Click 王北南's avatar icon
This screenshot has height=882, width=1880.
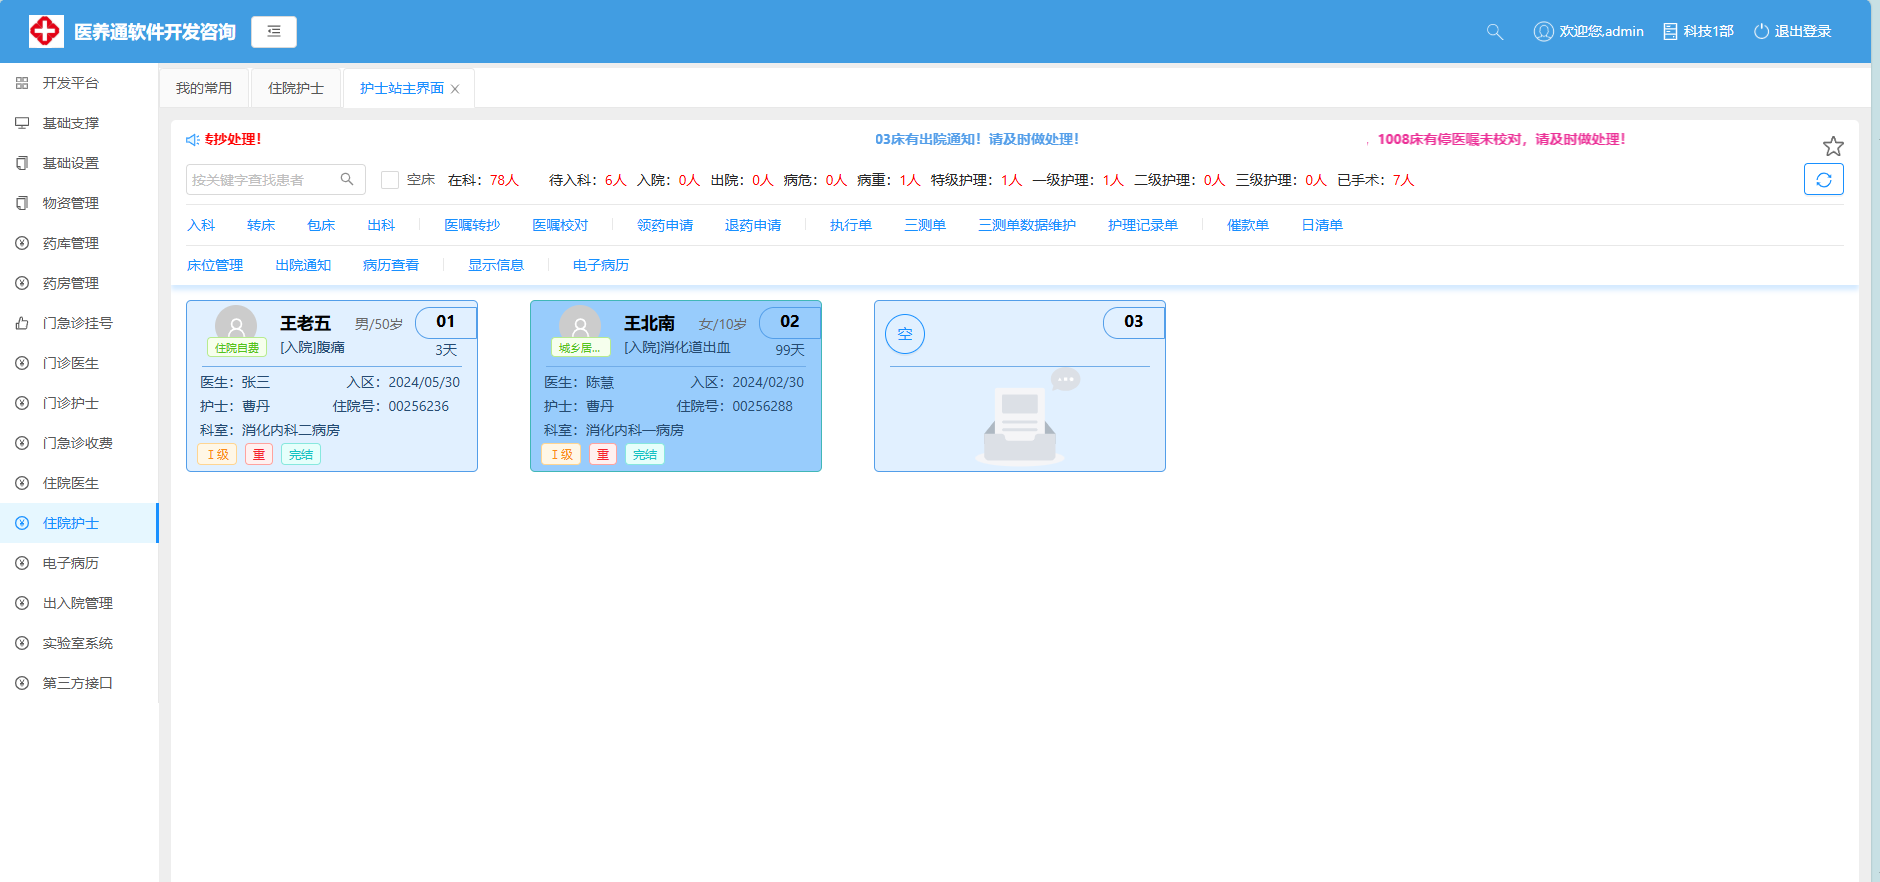580,324
